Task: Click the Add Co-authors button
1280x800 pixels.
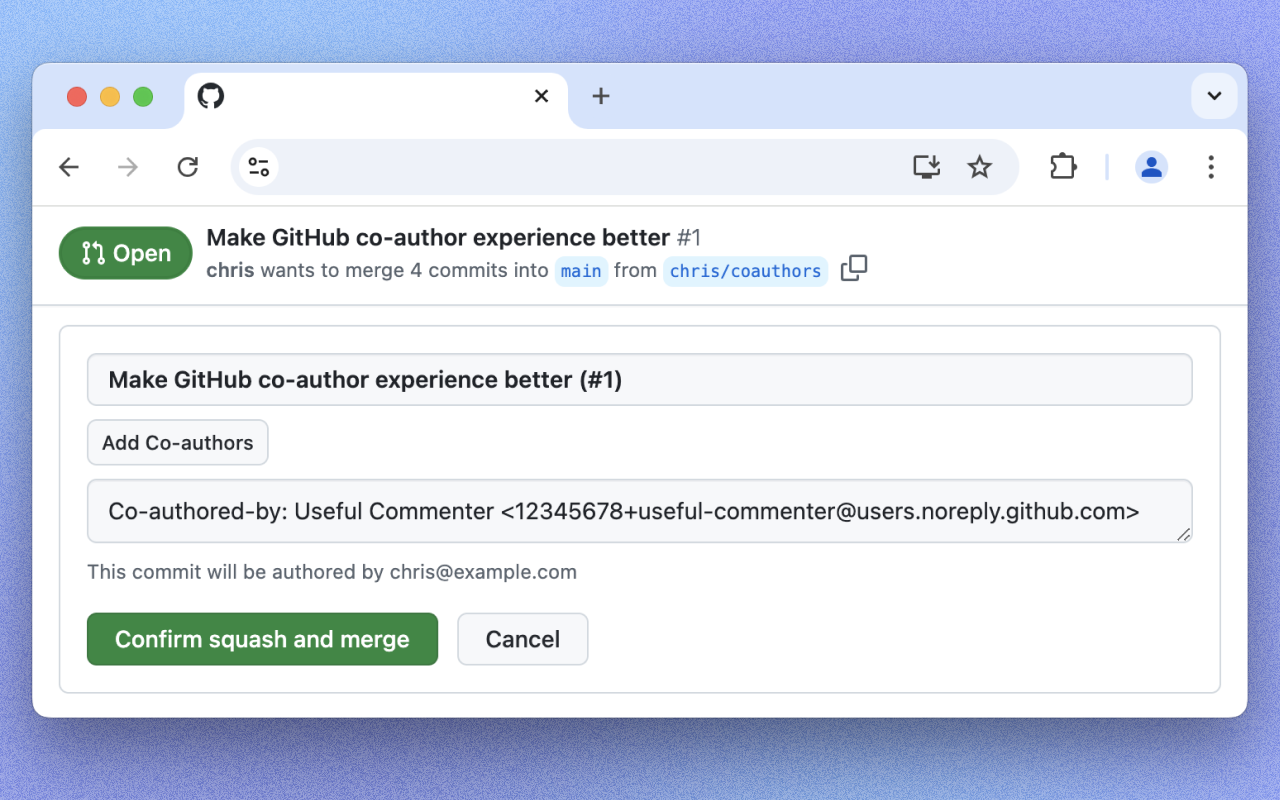Action: [x=178, y=442]
